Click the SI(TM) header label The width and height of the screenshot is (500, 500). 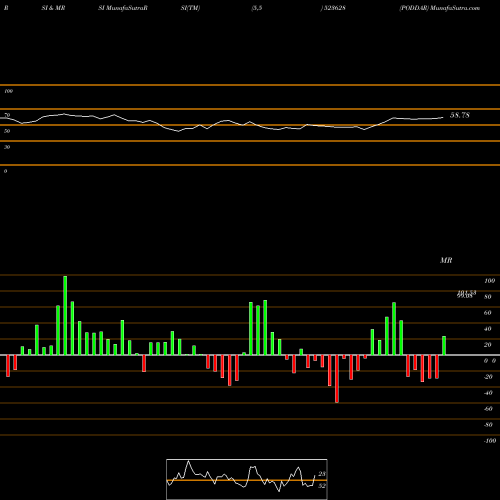190,8
